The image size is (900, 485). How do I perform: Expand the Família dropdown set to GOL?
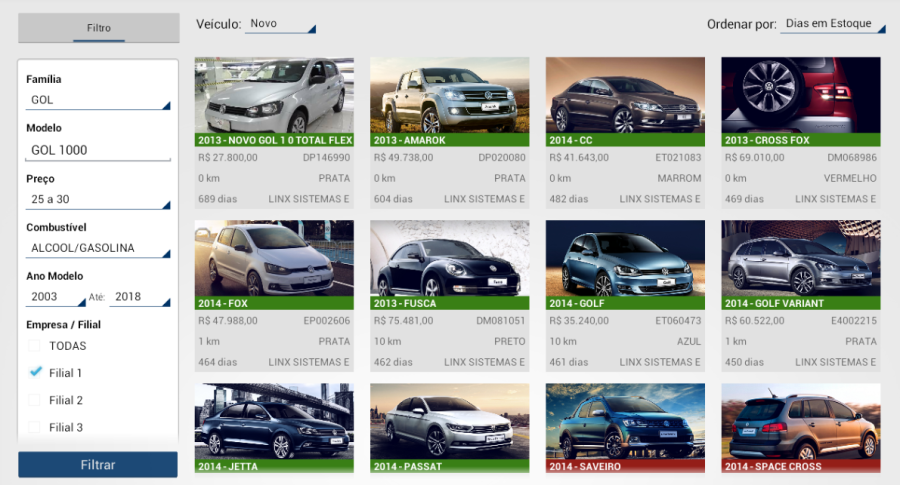click(x=98, y=100)
